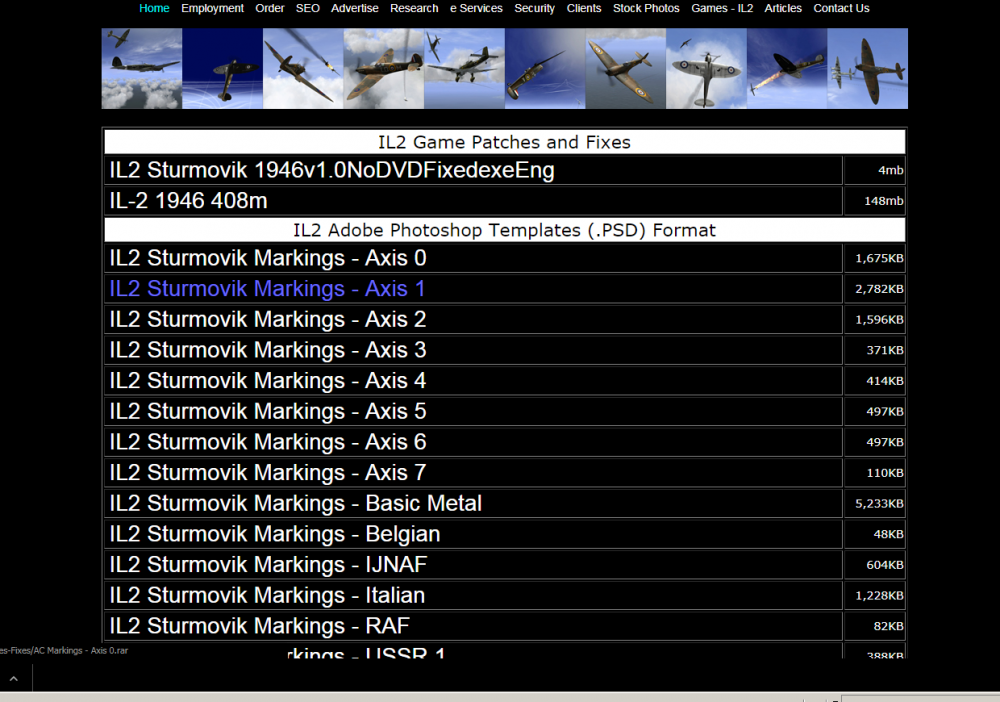The width and height of the screenshot is (1000, 702).
Task: Click the bomber above clouds banner thumbnail
Action: coord(142,68)
